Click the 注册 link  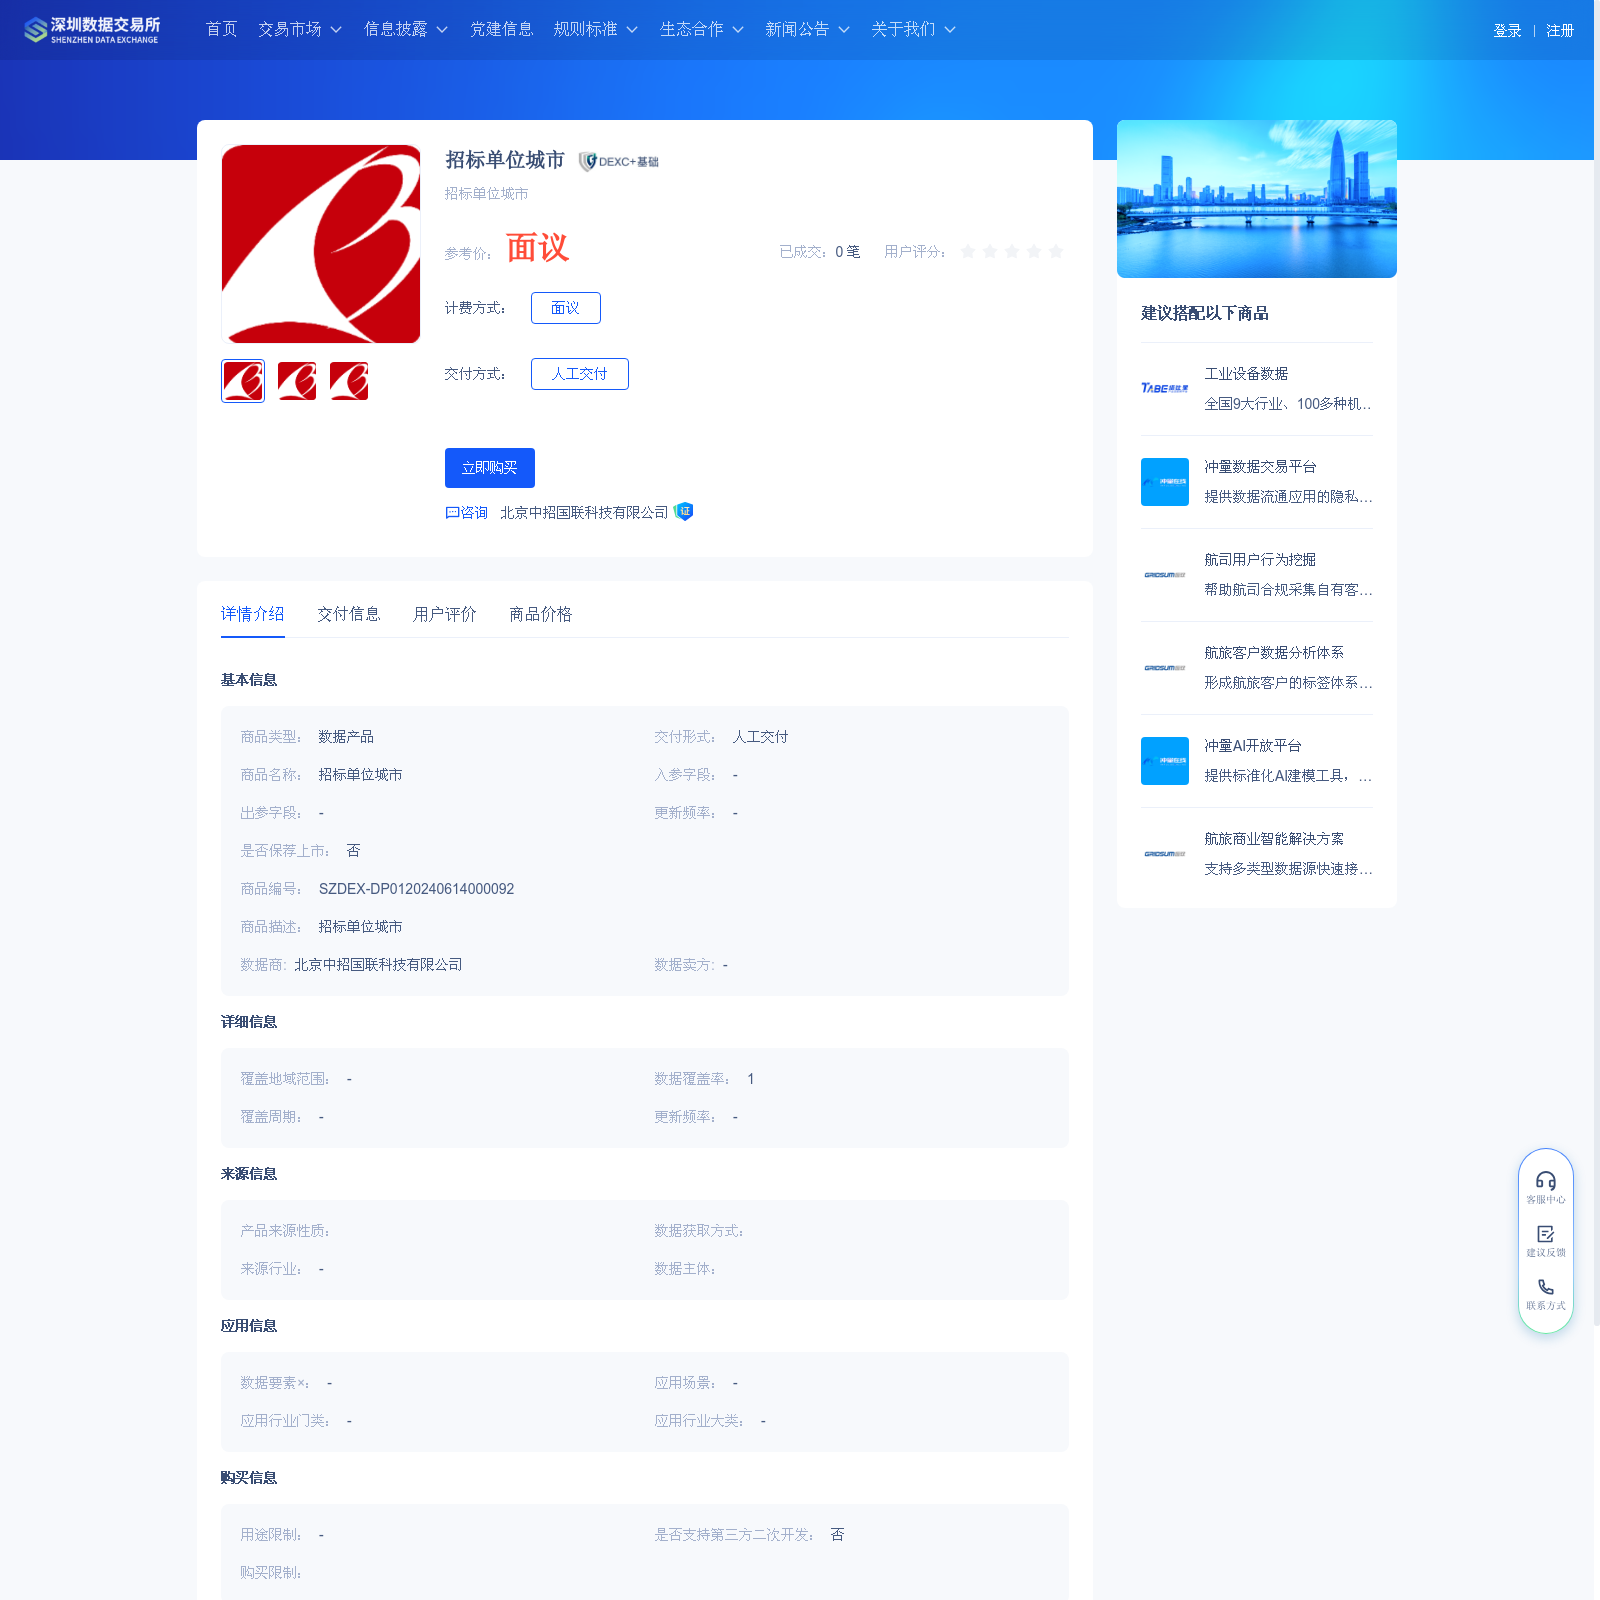pos(1560,31)
